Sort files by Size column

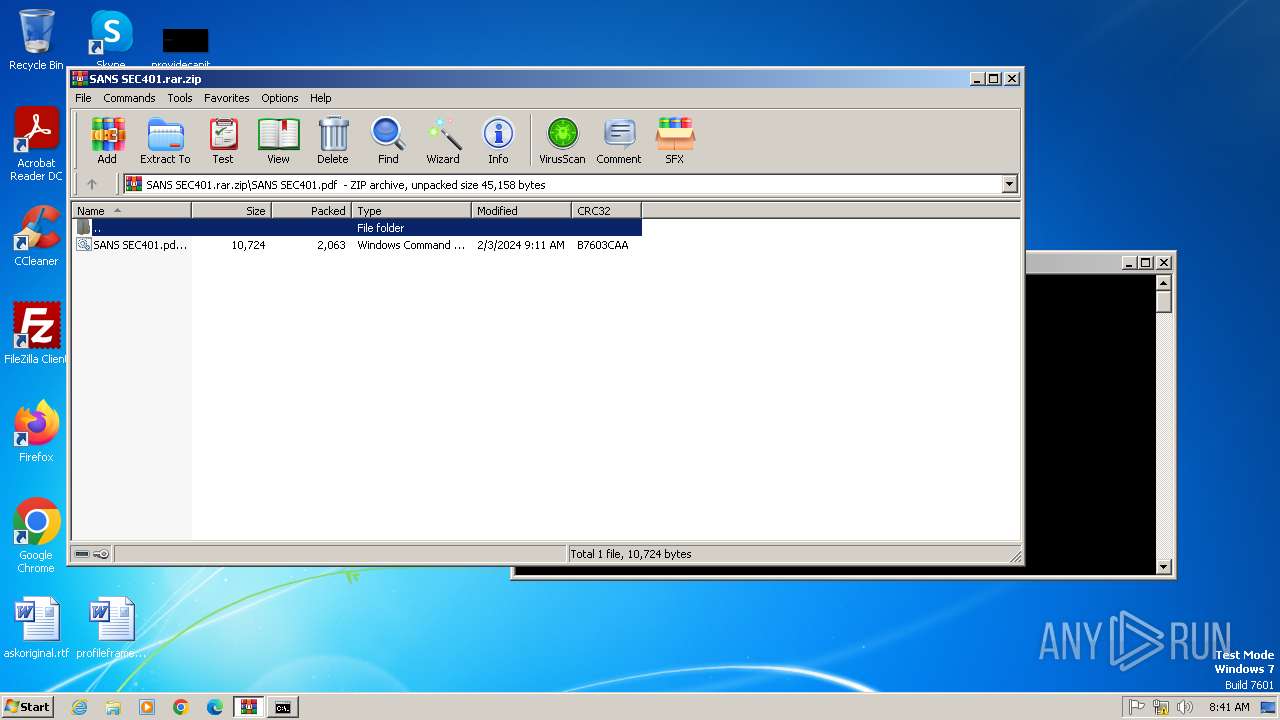coord(231,210)
